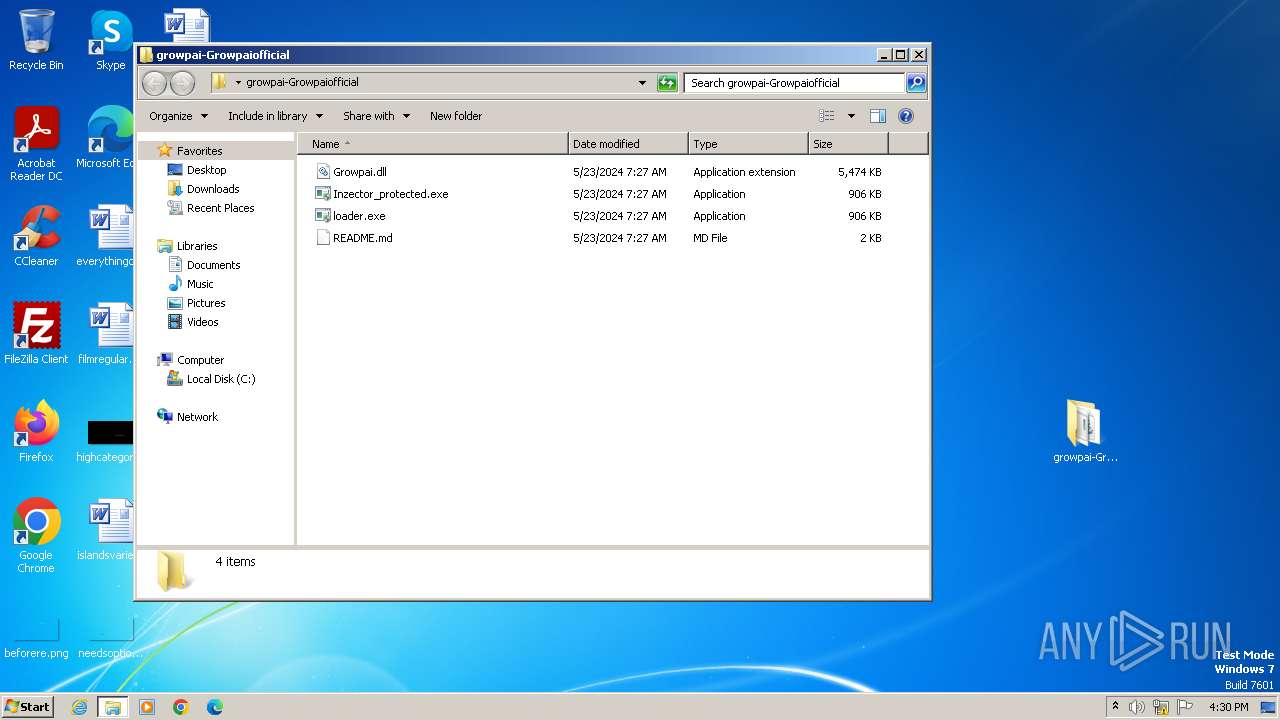Click the search magnifier icon
This screenshot has width=1280, height=720.
pyautogui.click(x=915, y=83)
